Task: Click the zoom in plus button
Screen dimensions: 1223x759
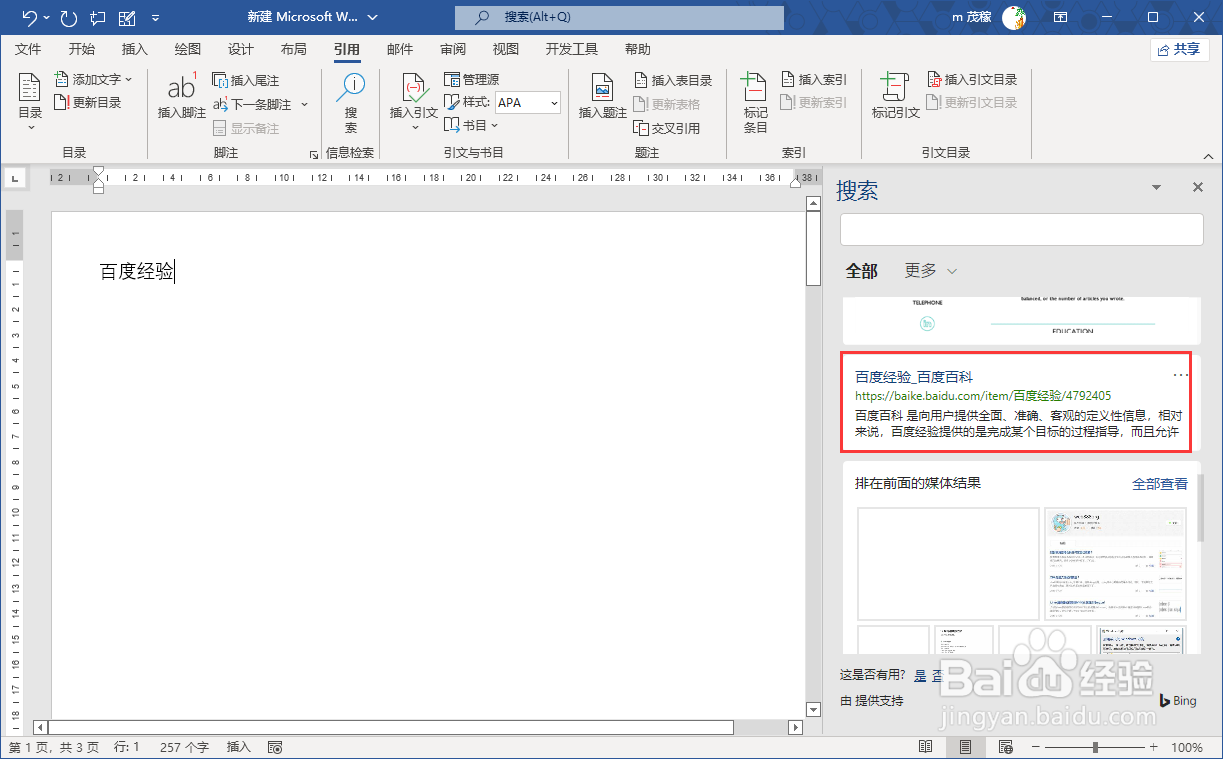Action: pyautogui.click(x=1154, y=747)
